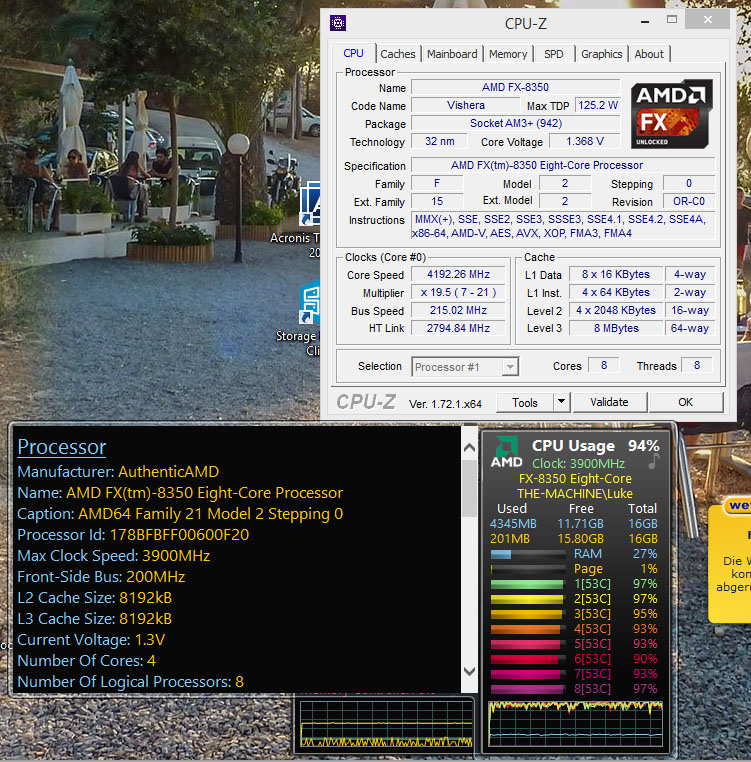Click the Number Of Cores: 4 line
This screenshot has height=762, width=751.
click(x=87, y=661)
